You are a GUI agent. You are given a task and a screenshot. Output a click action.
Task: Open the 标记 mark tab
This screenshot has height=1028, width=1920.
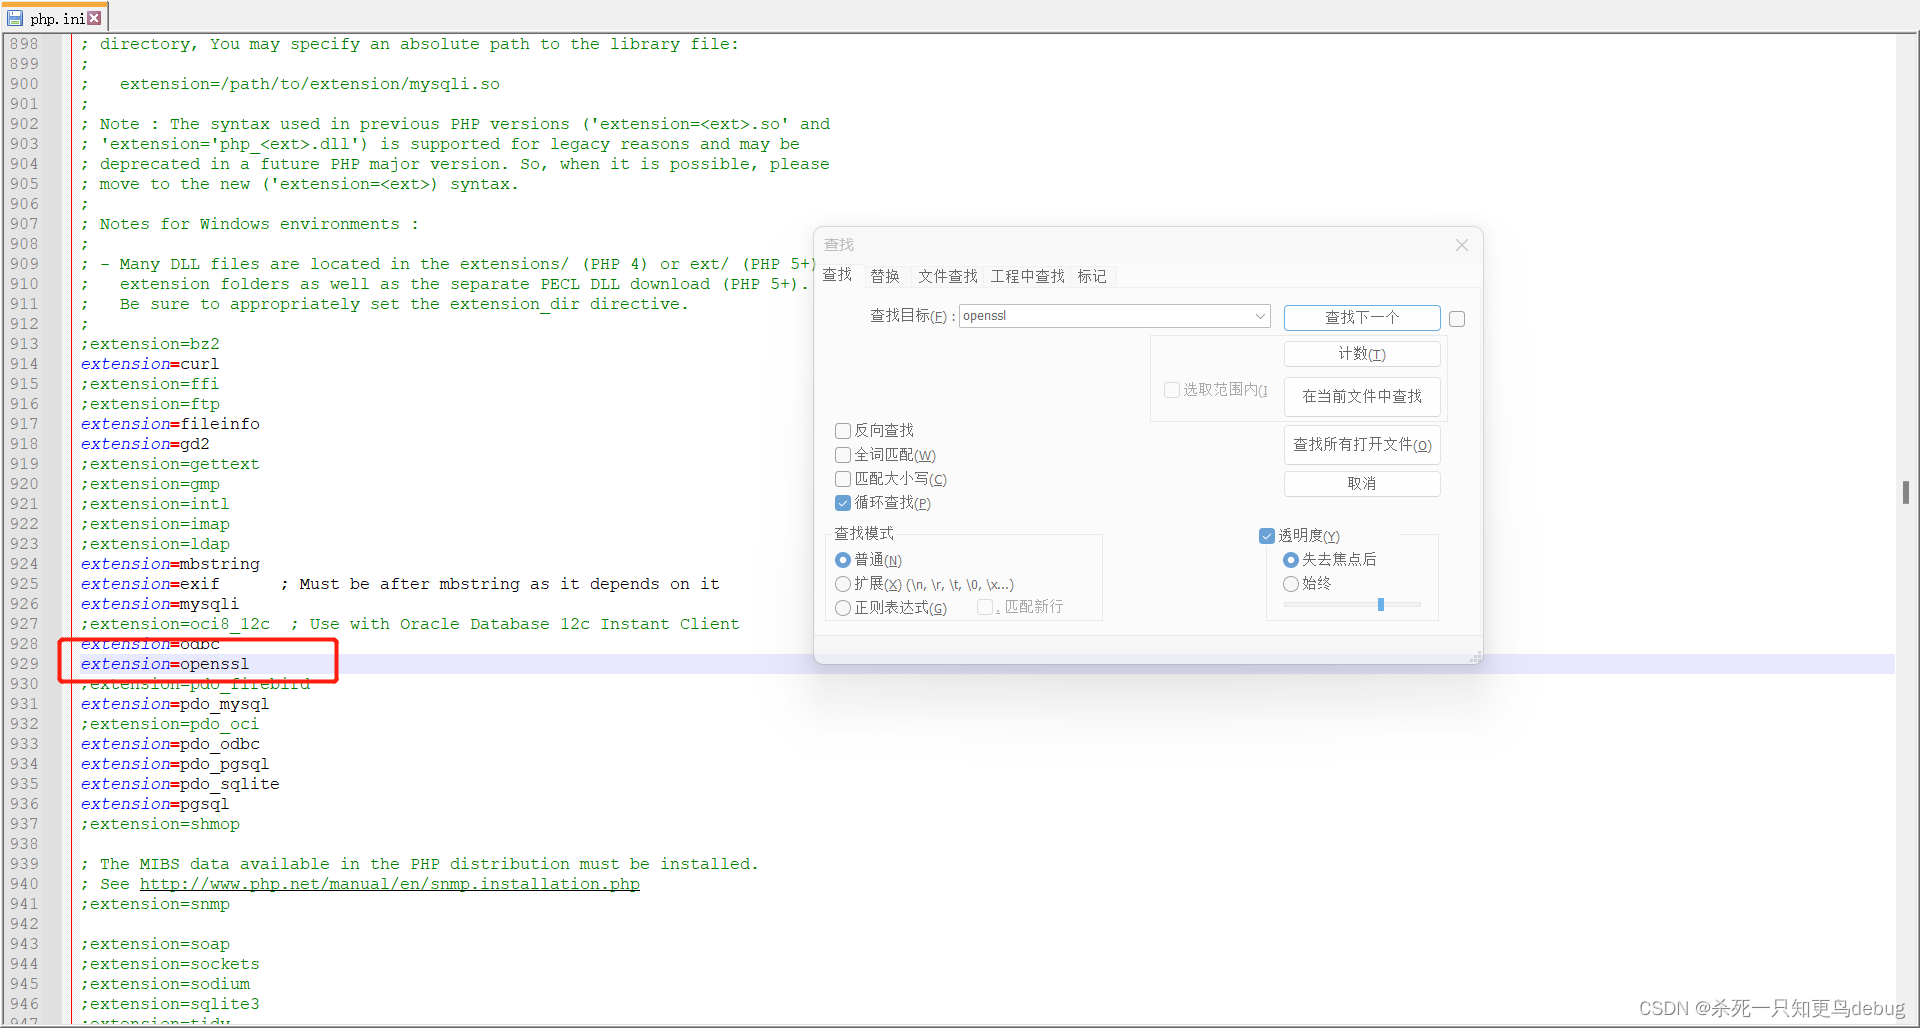point(1092,276)
